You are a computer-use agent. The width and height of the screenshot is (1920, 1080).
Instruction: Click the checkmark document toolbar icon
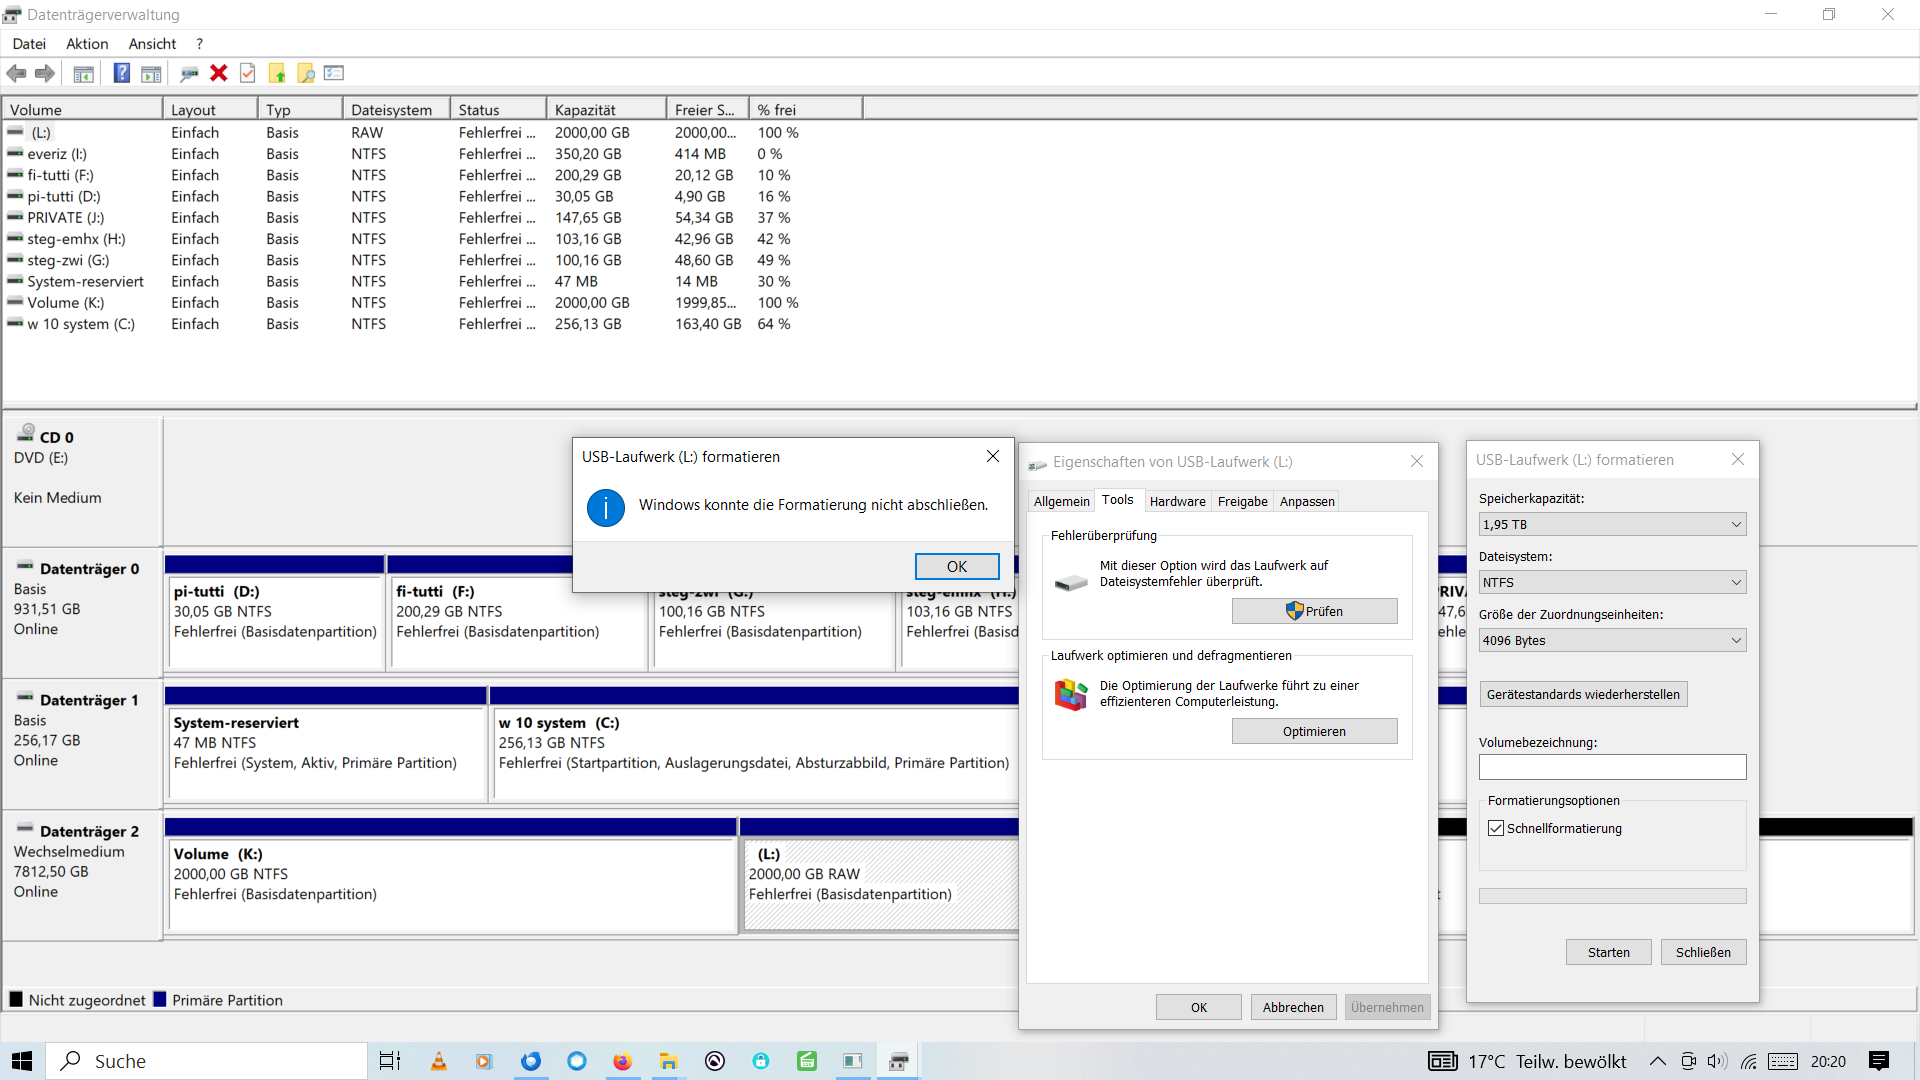[x=248, y=73]
